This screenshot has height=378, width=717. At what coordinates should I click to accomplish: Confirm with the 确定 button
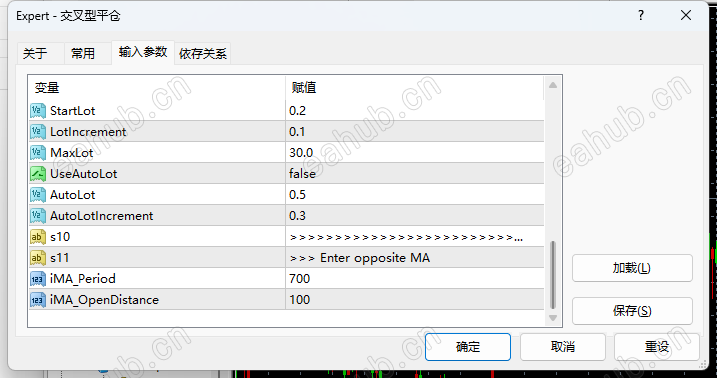tap(468, 347)
